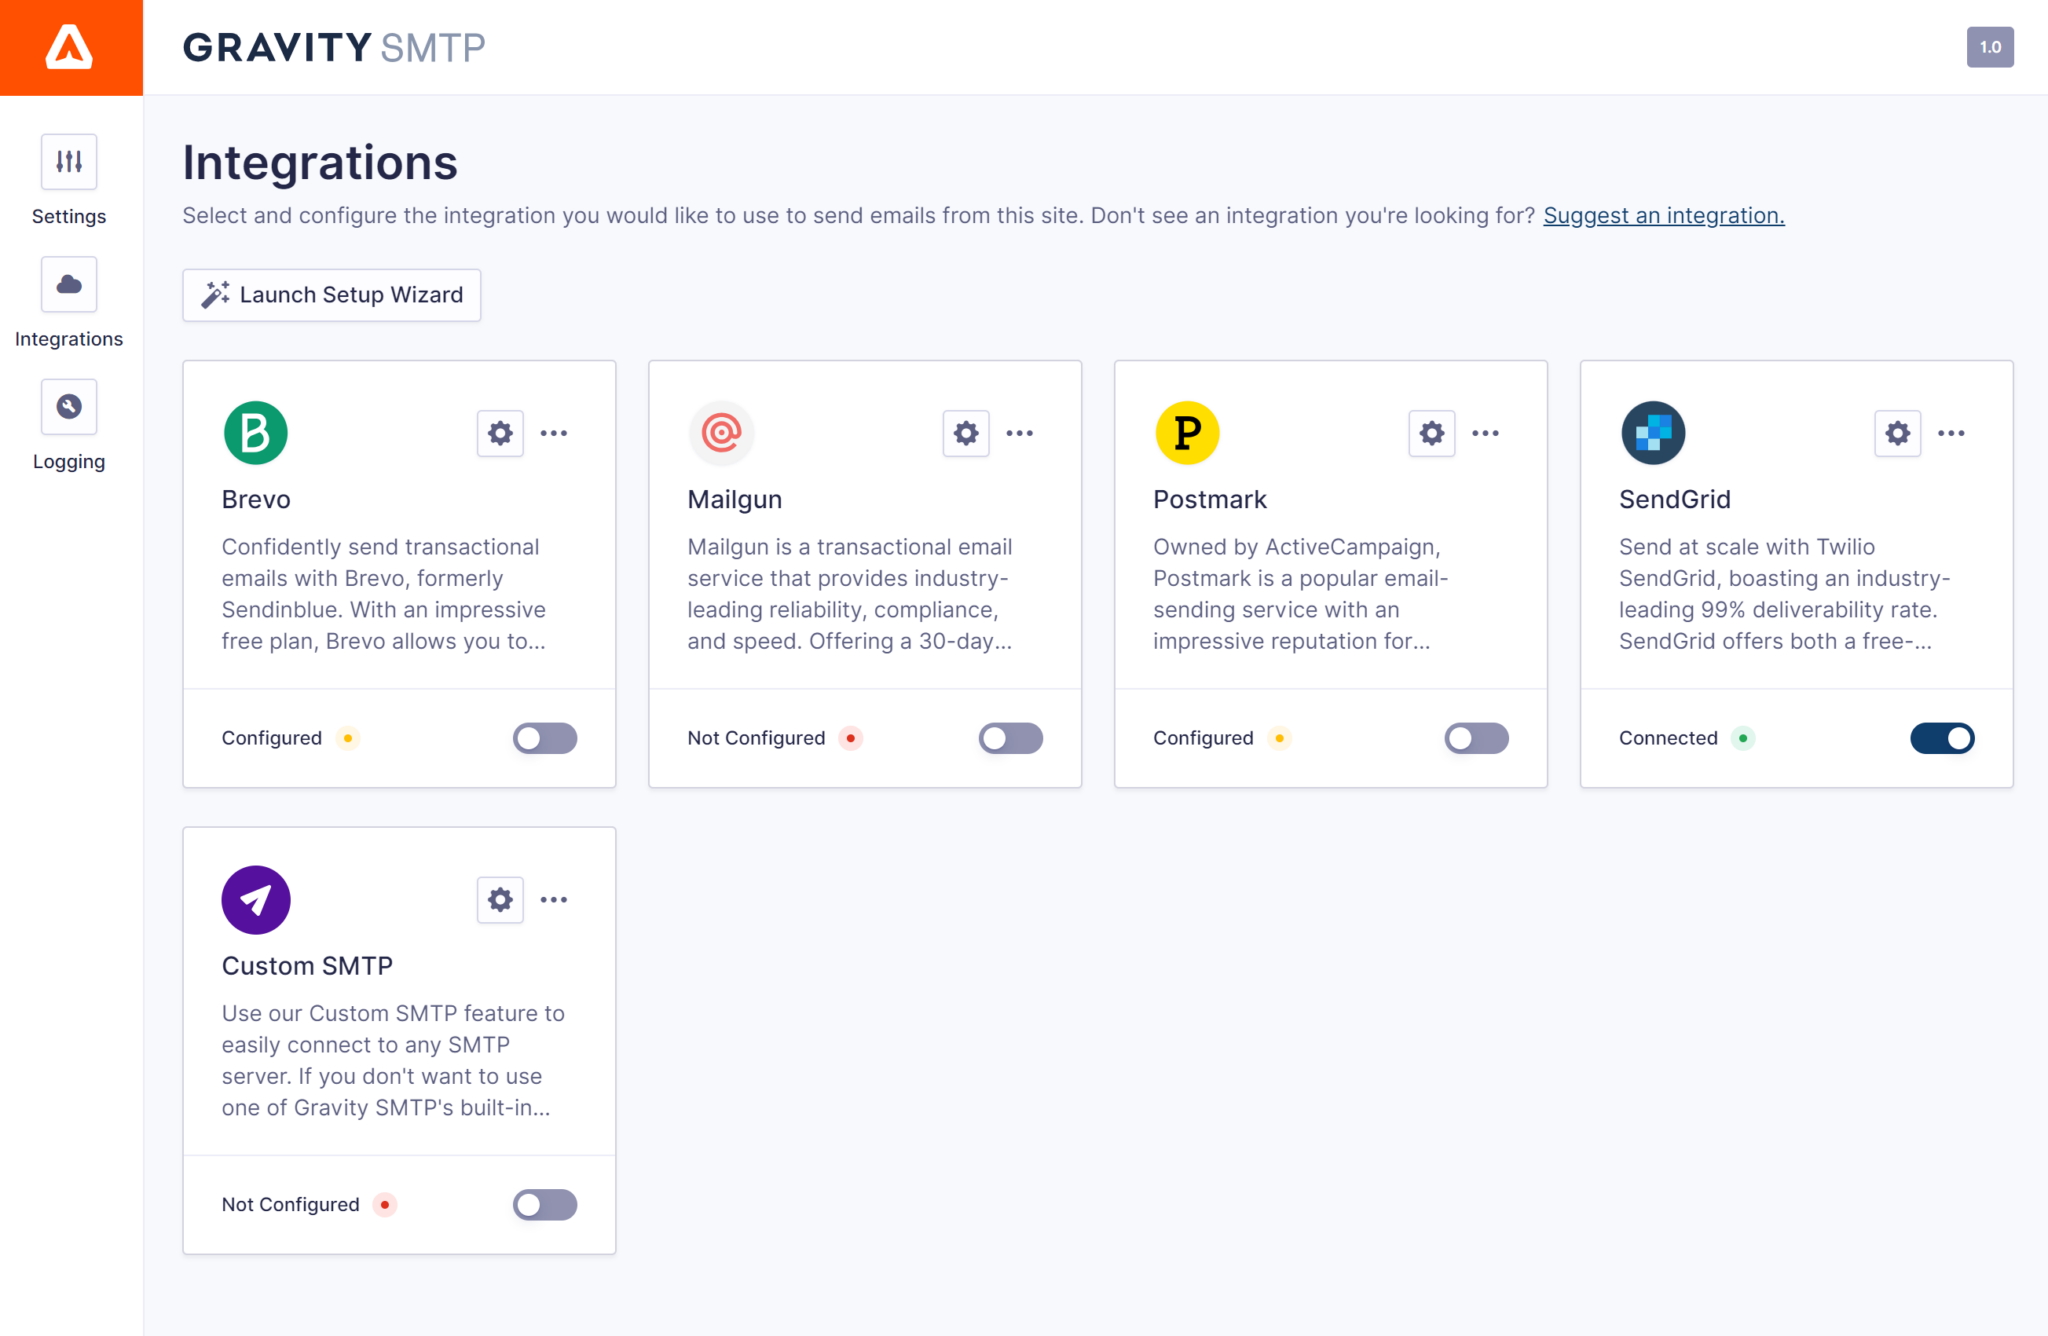
Task: Open SendGrid integration settings gear
Action: coord(1897,433)
